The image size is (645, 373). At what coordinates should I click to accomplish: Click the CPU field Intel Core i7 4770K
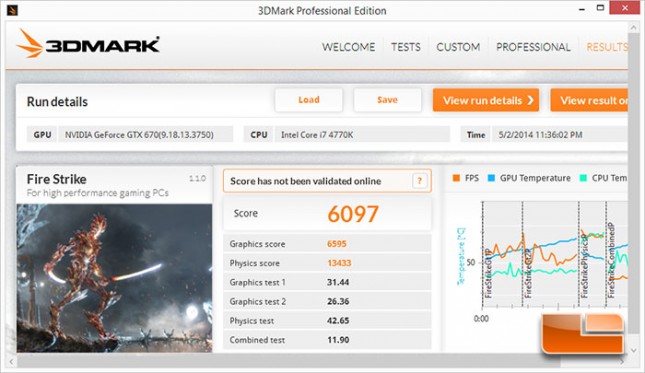[362, 134]
